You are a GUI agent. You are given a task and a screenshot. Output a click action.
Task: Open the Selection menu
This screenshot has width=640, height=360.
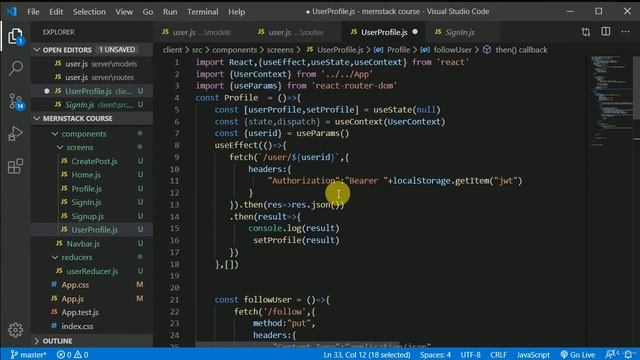pyautogui.click(x=89, y=12)
